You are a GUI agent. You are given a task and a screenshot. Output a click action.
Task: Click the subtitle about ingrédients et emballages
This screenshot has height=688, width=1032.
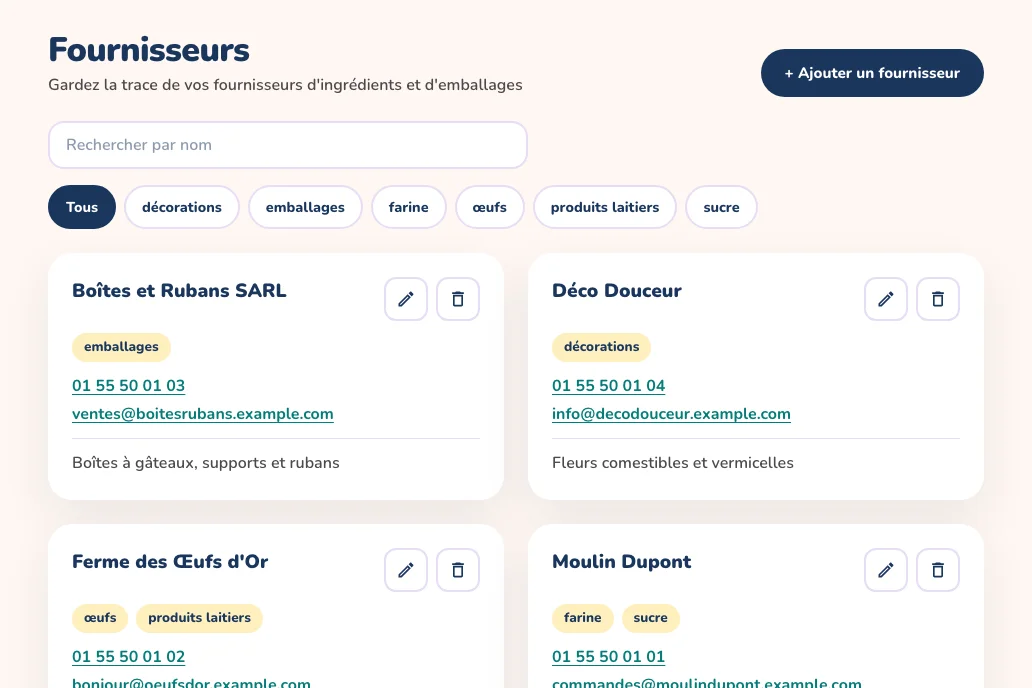pos(286,85)
